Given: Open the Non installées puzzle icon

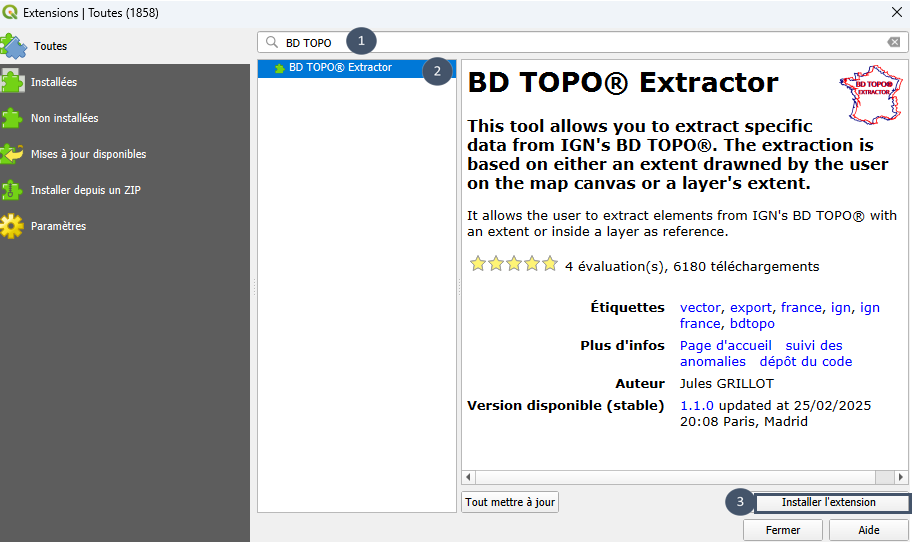Looking at the screenshot, I should point(12,118).
